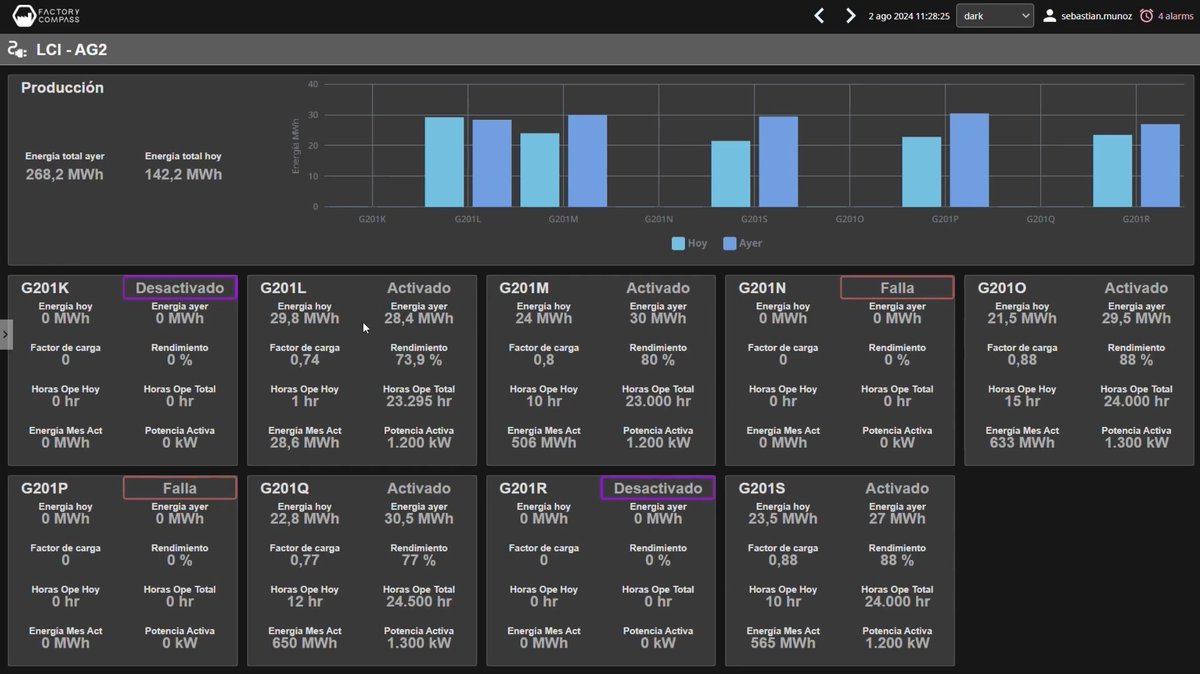Screen dimensions: 1200x674
Task: Select G201S Ayer bar in chart
Action: coord(778,162)
